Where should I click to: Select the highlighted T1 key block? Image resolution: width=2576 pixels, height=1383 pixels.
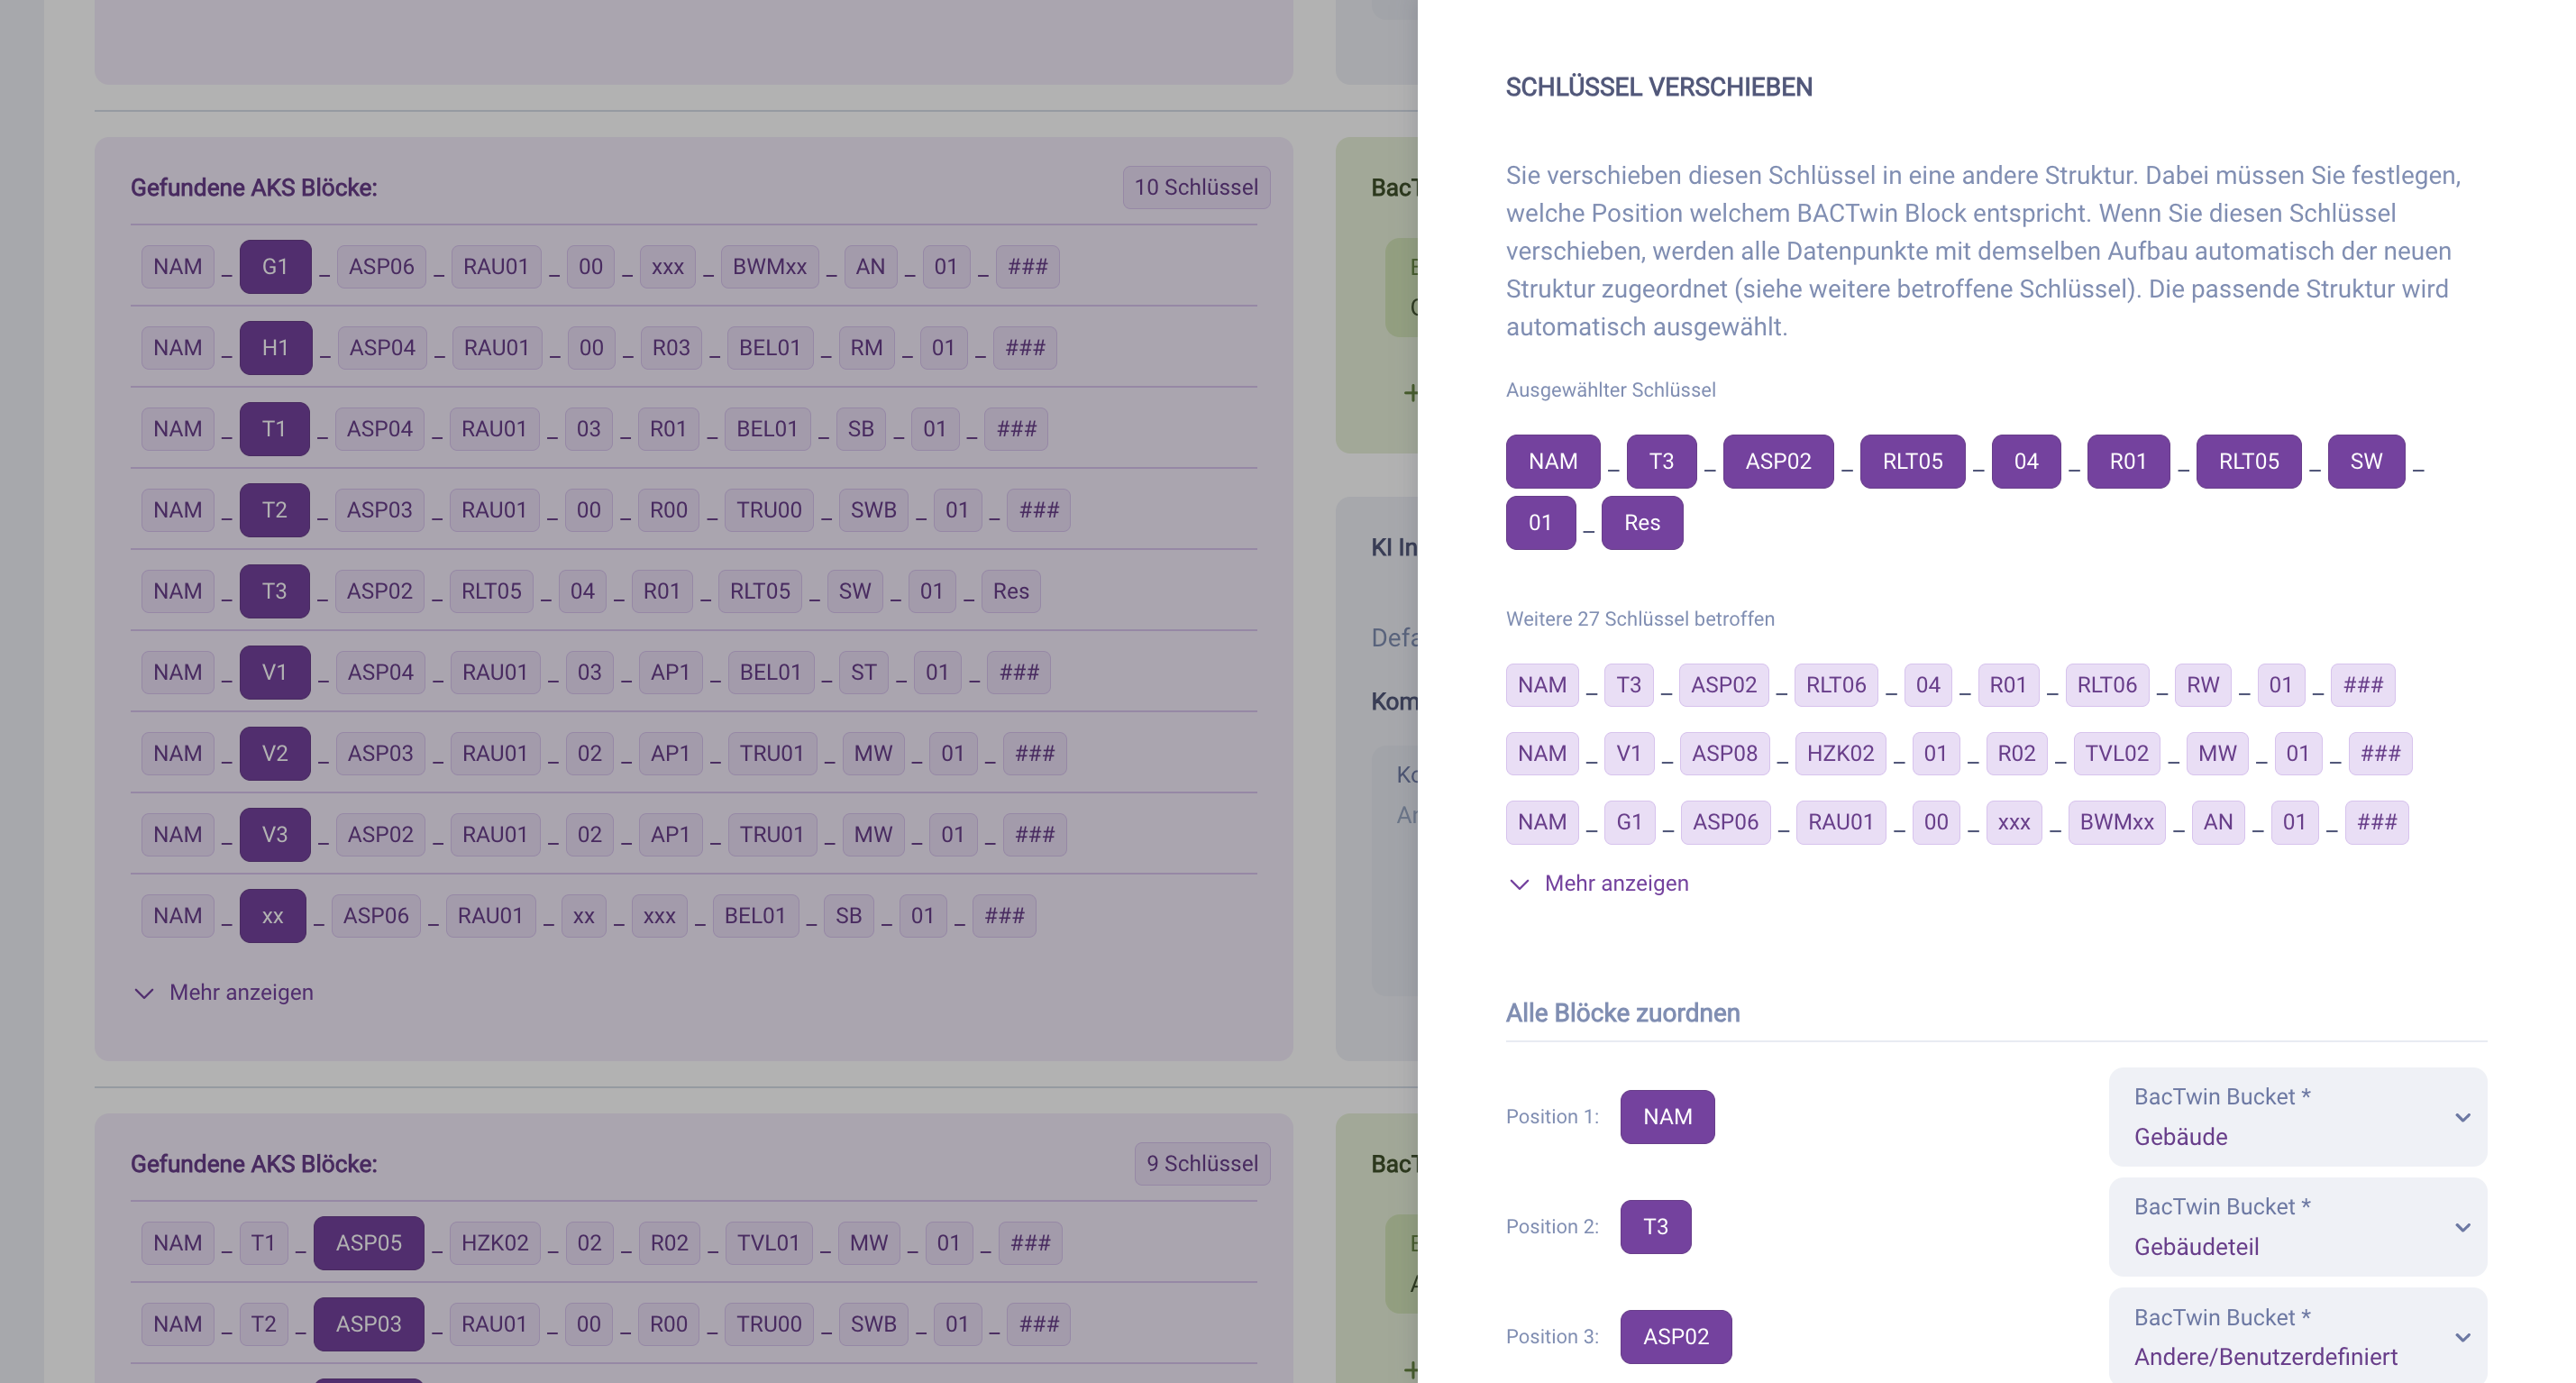pos(274,429)
